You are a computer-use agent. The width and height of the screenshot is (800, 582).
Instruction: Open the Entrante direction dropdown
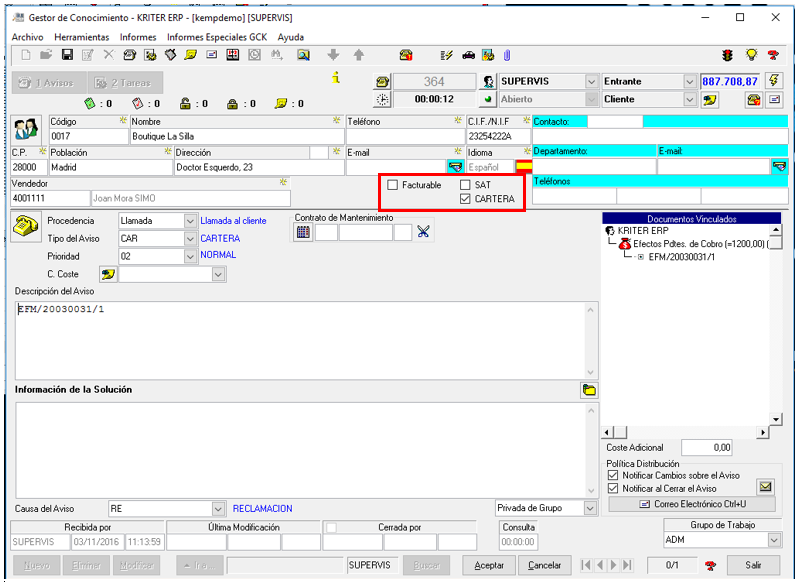click(x=689, y=81)
